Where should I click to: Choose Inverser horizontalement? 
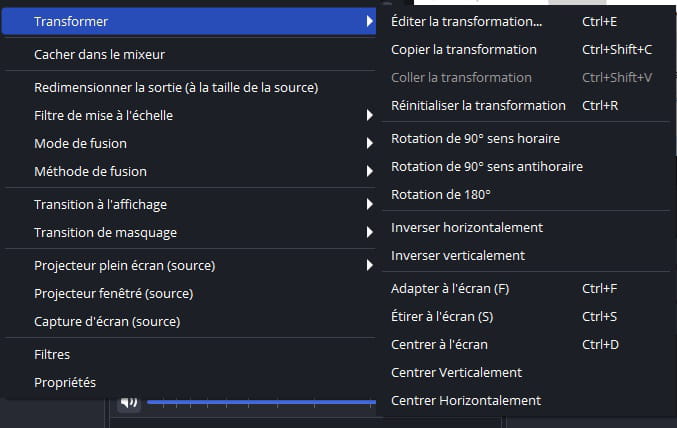pyautogui.click(x=525, y=227)
